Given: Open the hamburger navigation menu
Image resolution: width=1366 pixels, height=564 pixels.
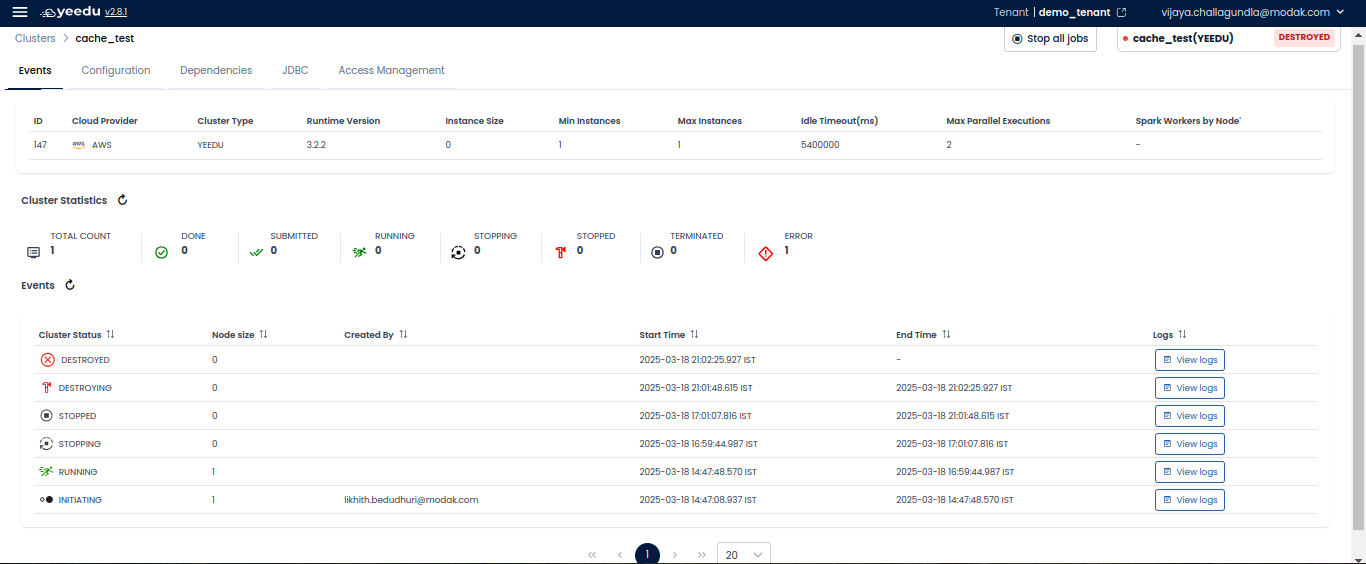Looking at the screenshot, I should tap(20, 12).
